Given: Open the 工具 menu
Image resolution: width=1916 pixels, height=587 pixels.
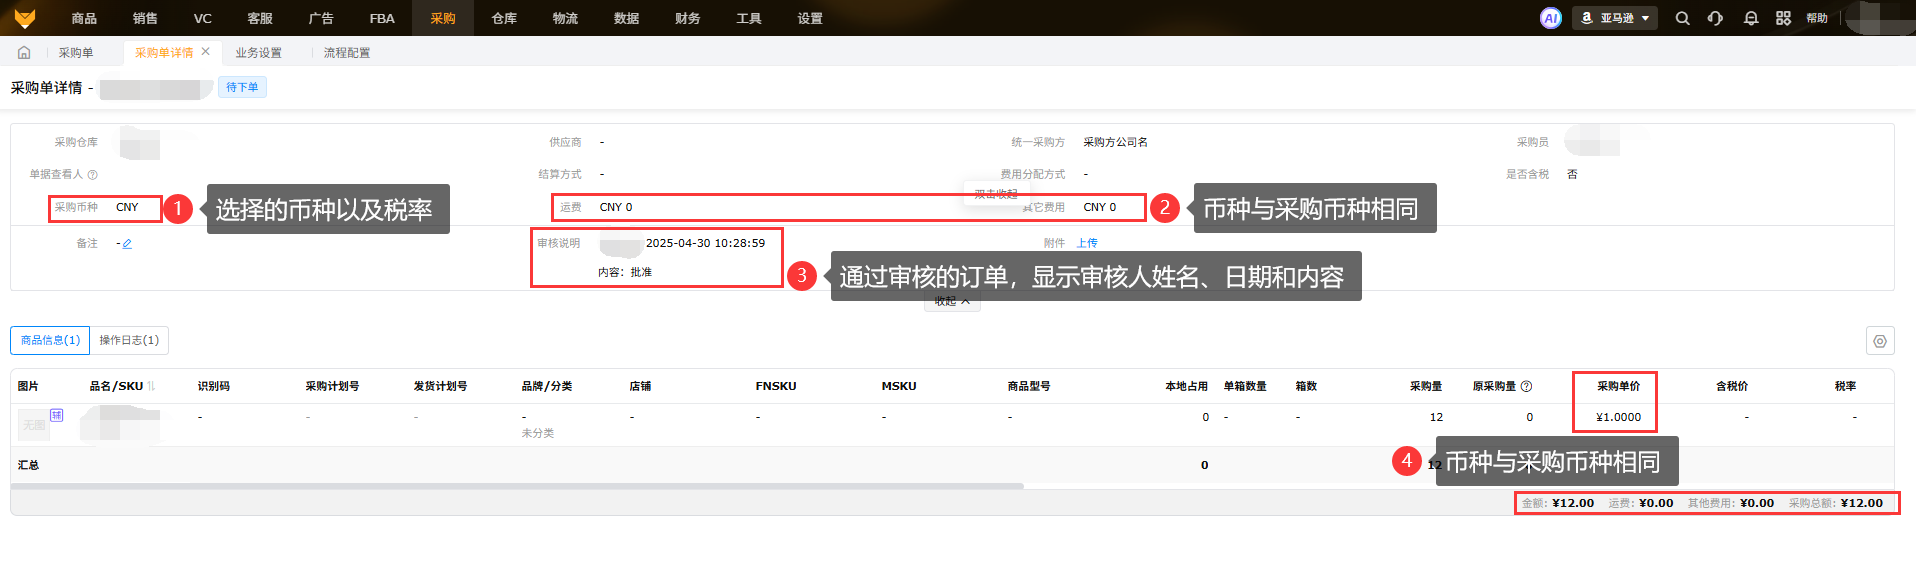Looking at the screenshot, I should click(x=749, y=18).
